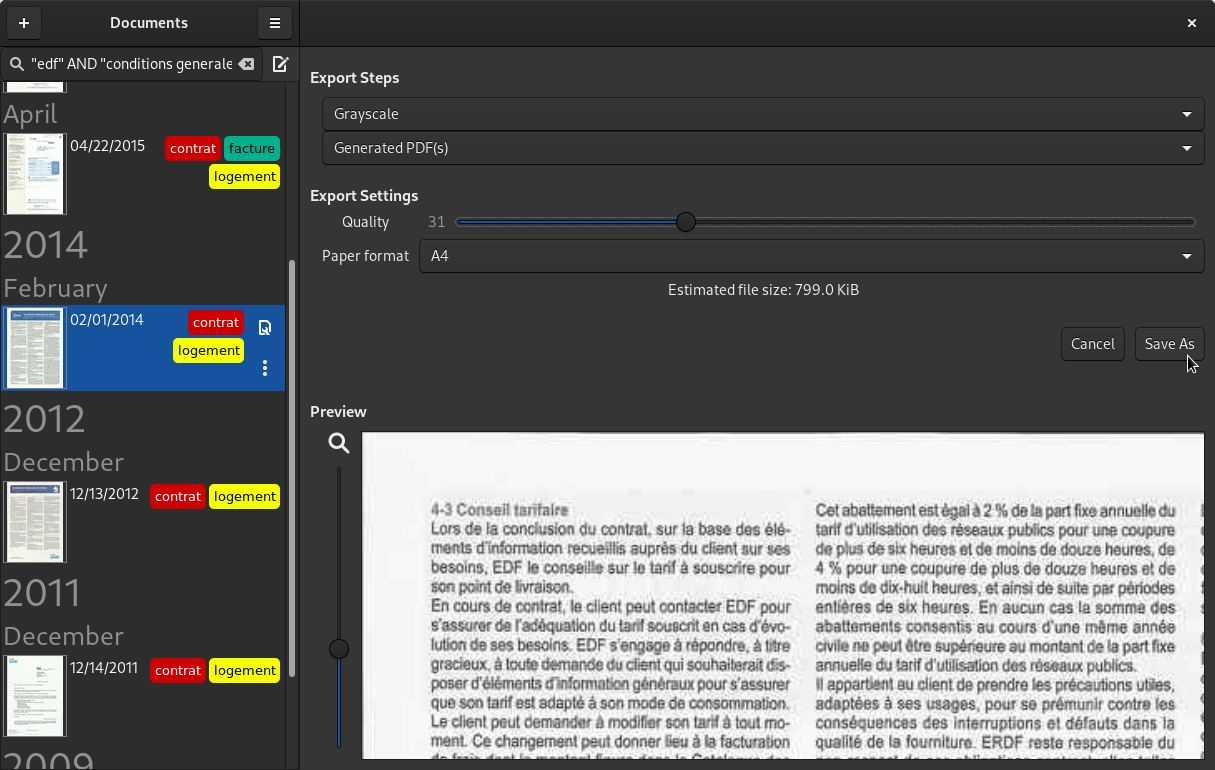Click the preview magnifier zoom icon
Image resolution: width=1215 pixels, height=770 pixels.
tap(339, 443)
